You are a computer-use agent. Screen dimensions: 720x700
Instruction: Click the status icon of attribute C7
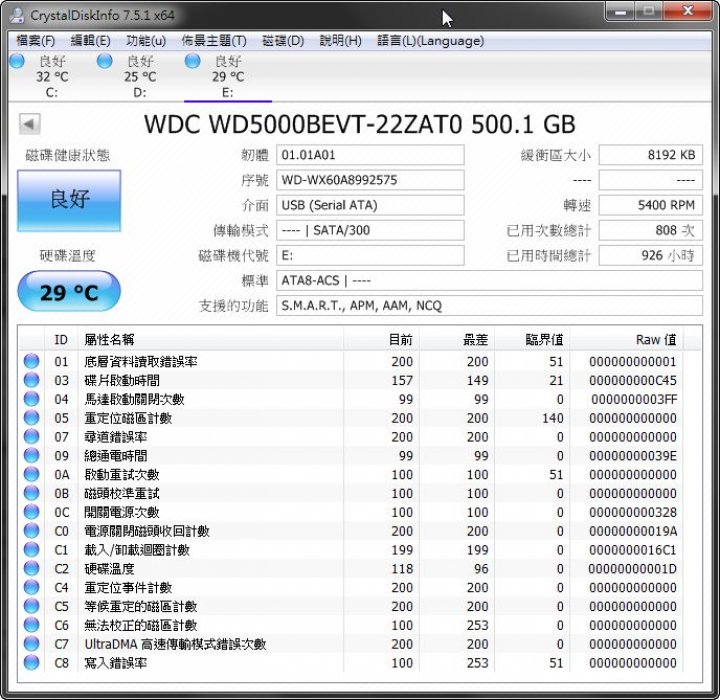(x=31, y=644)
